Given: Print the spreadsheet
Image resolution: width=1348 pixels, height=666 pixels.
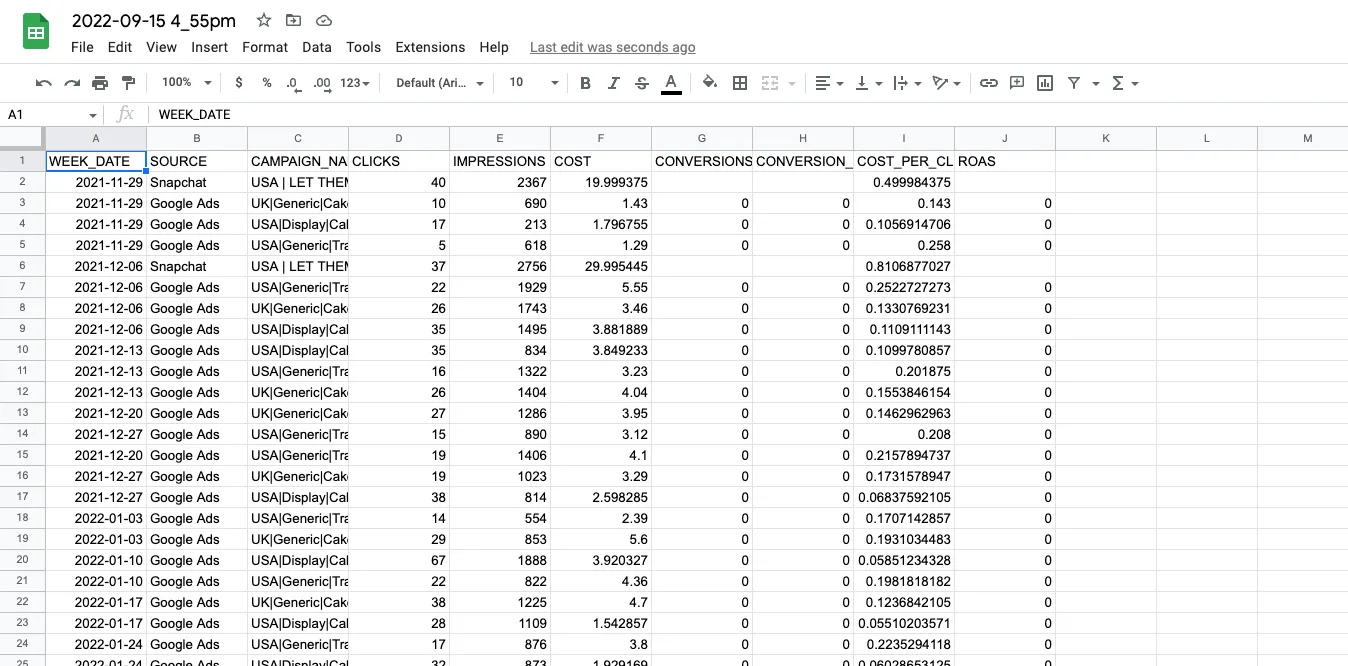Looking at the screenshot, I should tap(100, 83).
